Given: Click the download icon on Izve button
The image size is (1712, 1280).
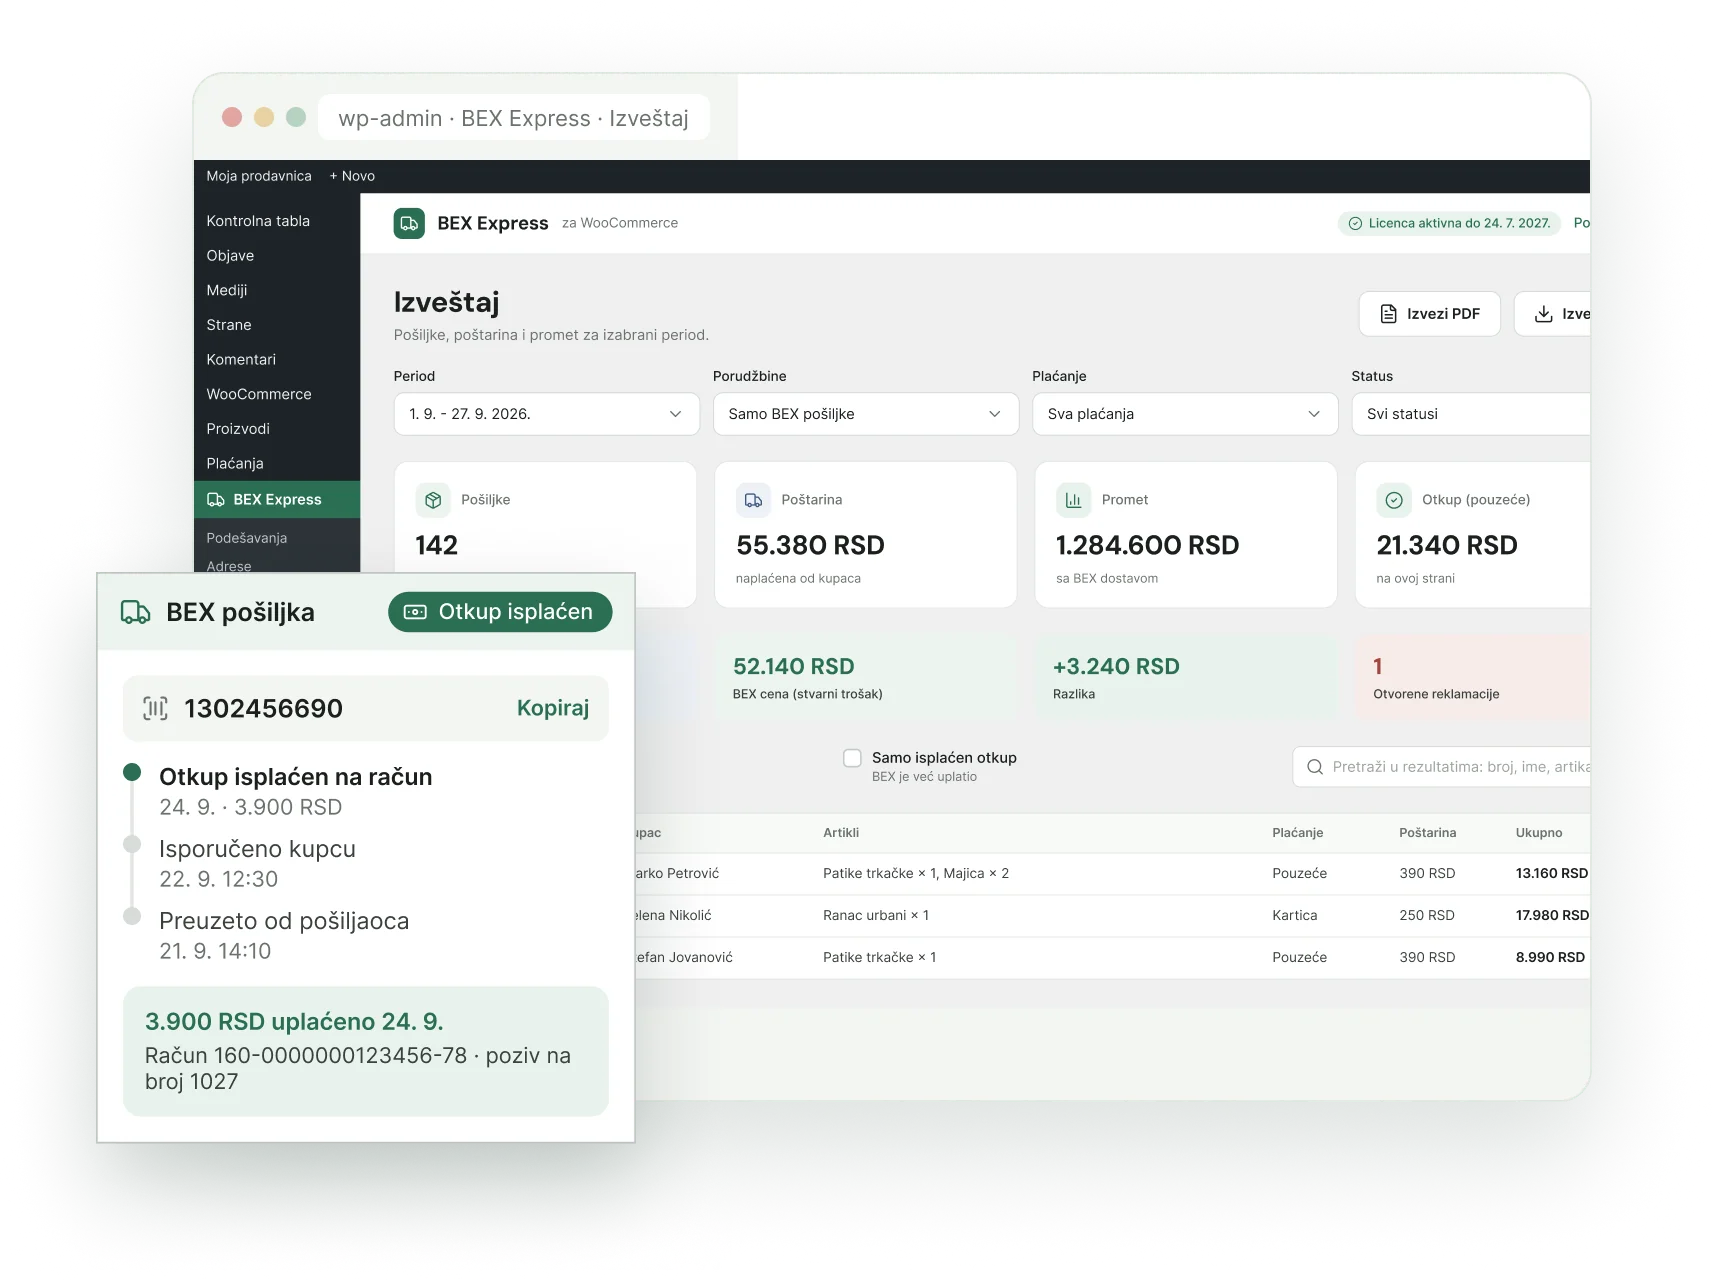Looking at the screenshot, I should point(1544,314).
